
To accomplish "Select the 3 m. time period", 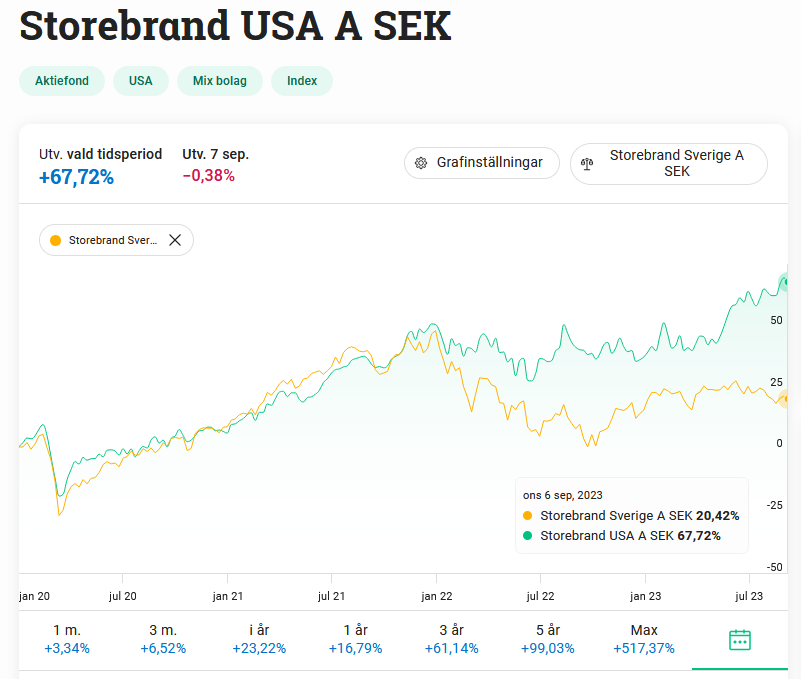I will (163, 639).
